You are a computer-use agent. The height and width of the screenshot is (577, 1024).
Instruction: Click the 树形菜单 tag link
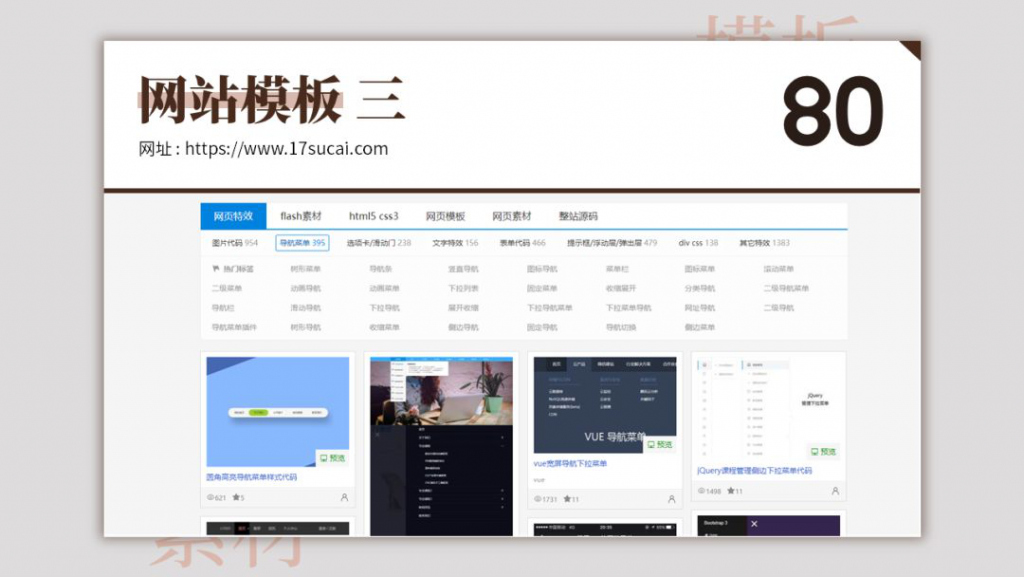303,268
